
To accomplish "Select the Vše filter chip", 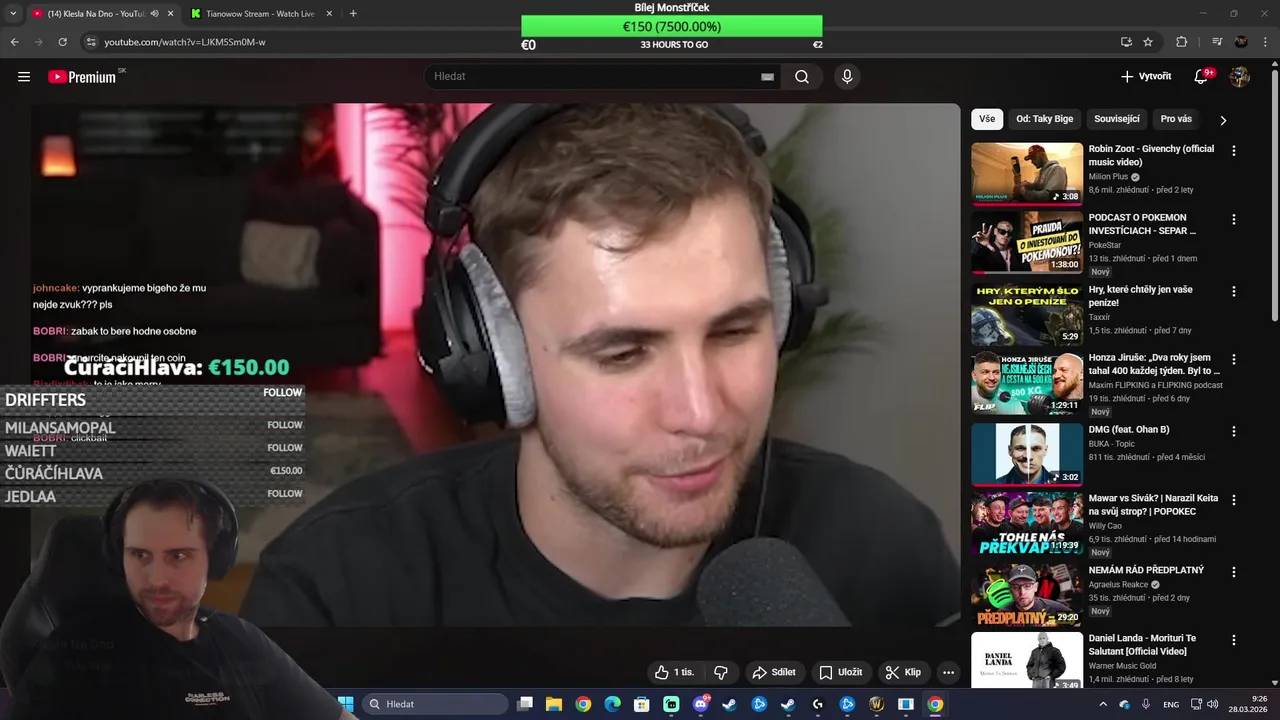I will tap(987, 119).
